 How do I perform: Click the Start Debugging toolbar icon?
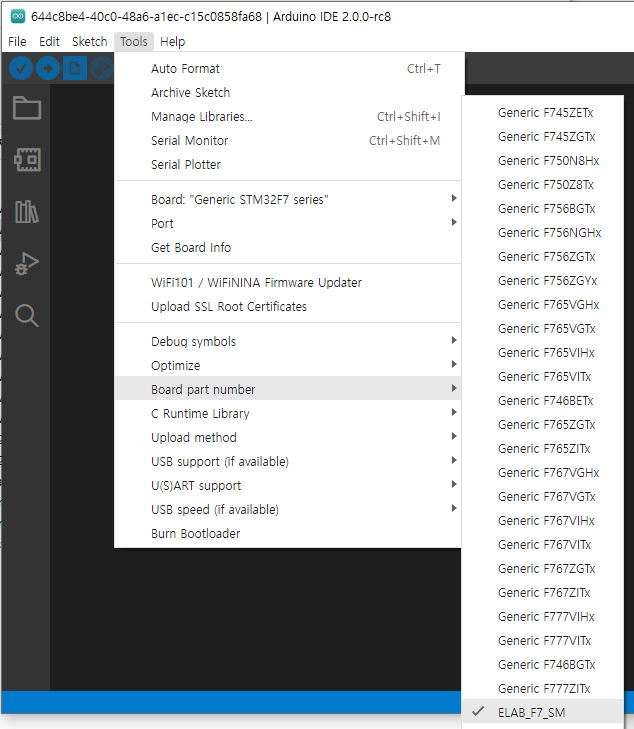[x=102, y=68]
